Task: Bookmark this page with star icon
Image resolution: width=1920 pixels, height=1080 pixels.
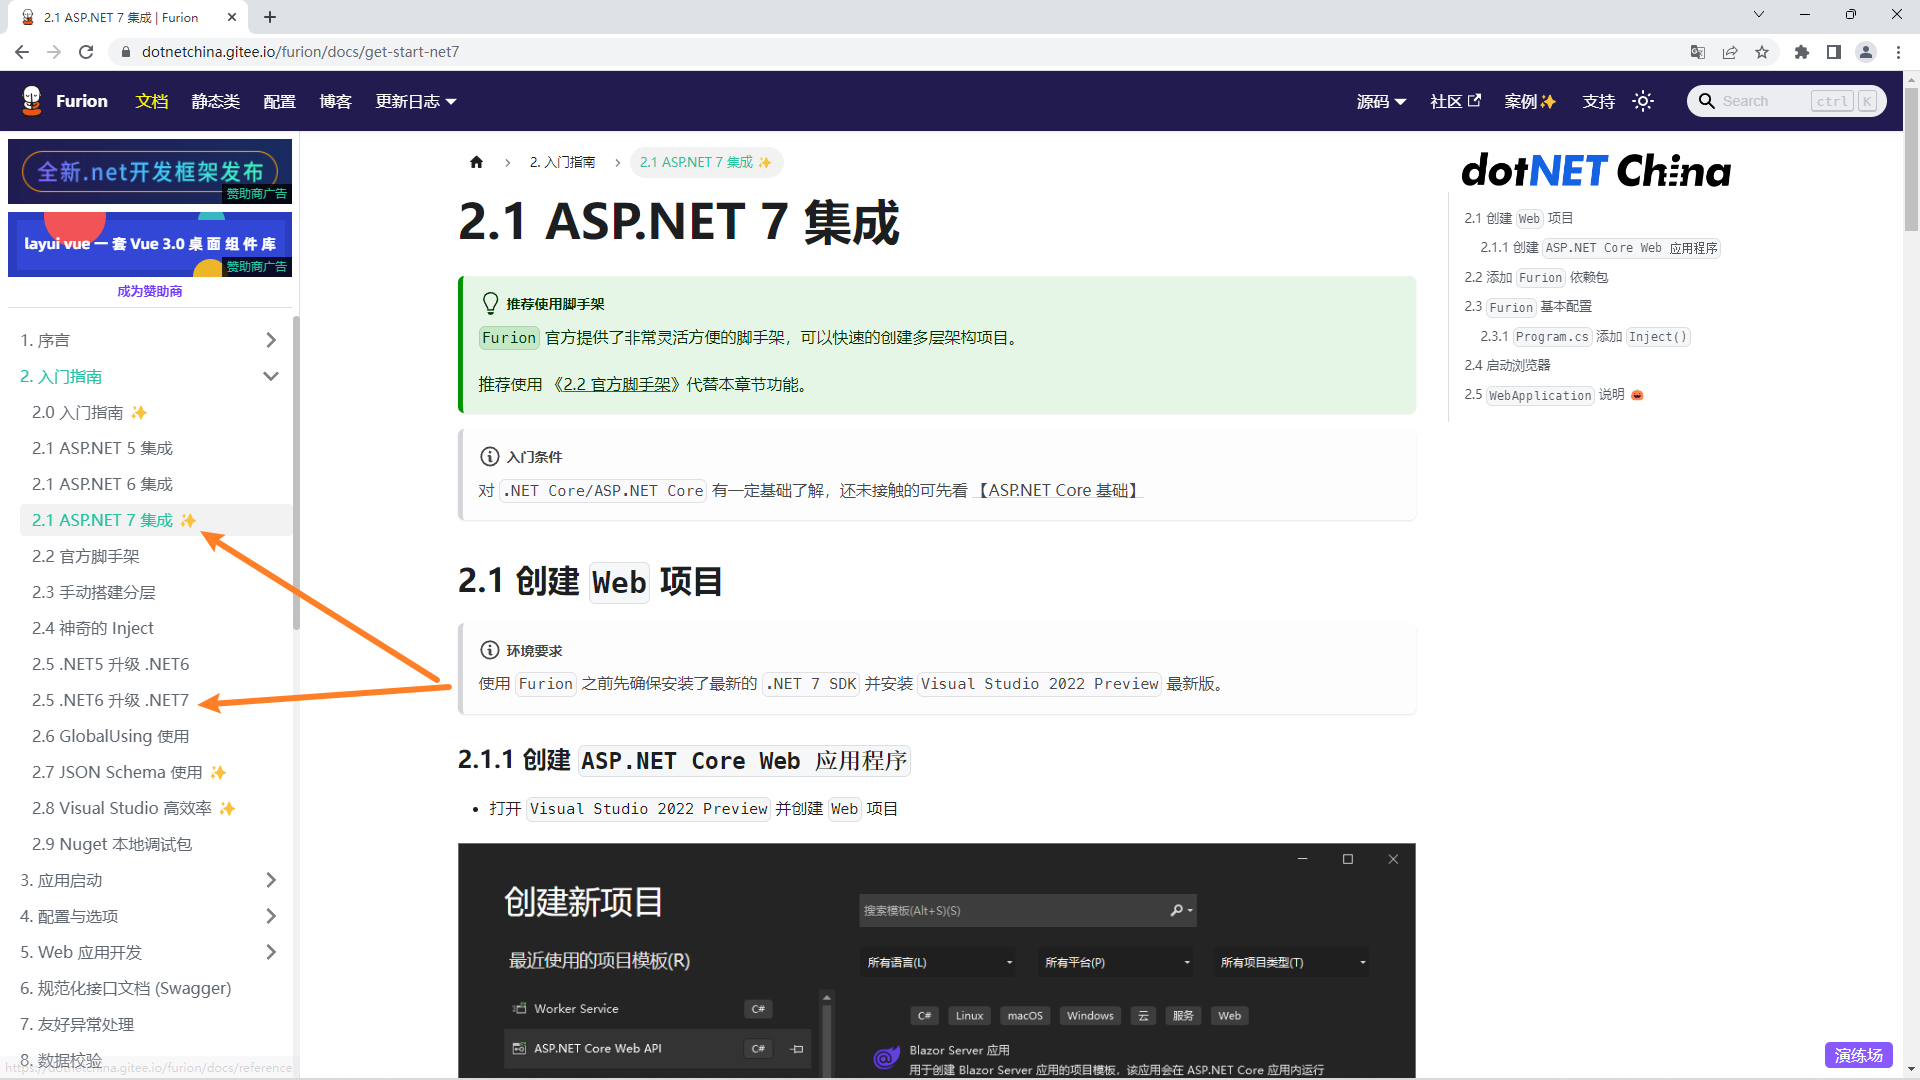Action: (1762, 52)
